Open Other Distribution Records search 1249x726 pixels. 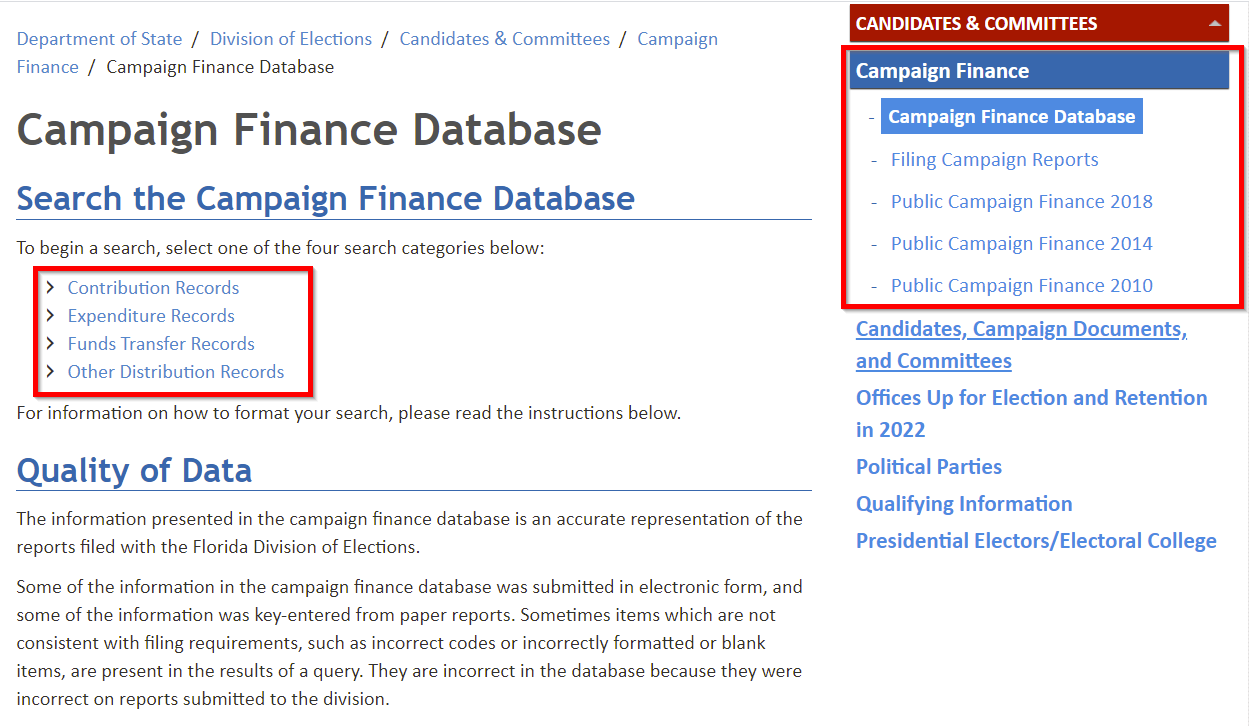coord(176,372)
